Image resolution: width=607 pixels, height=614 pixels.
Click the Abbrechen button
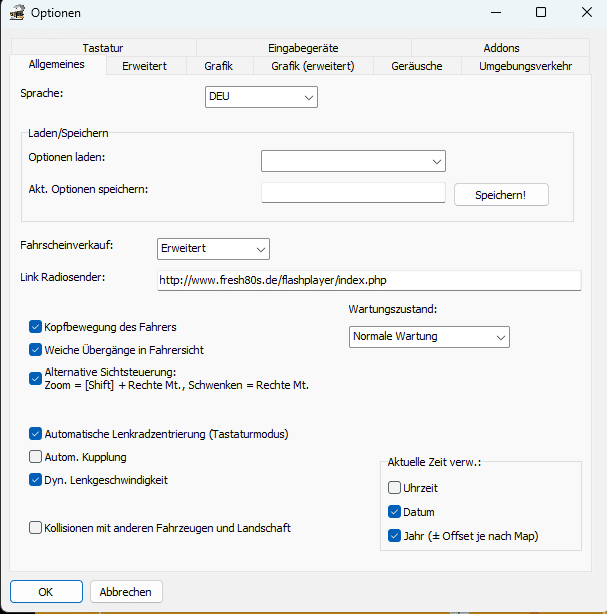pyautogui.click(x=126, y=592)
